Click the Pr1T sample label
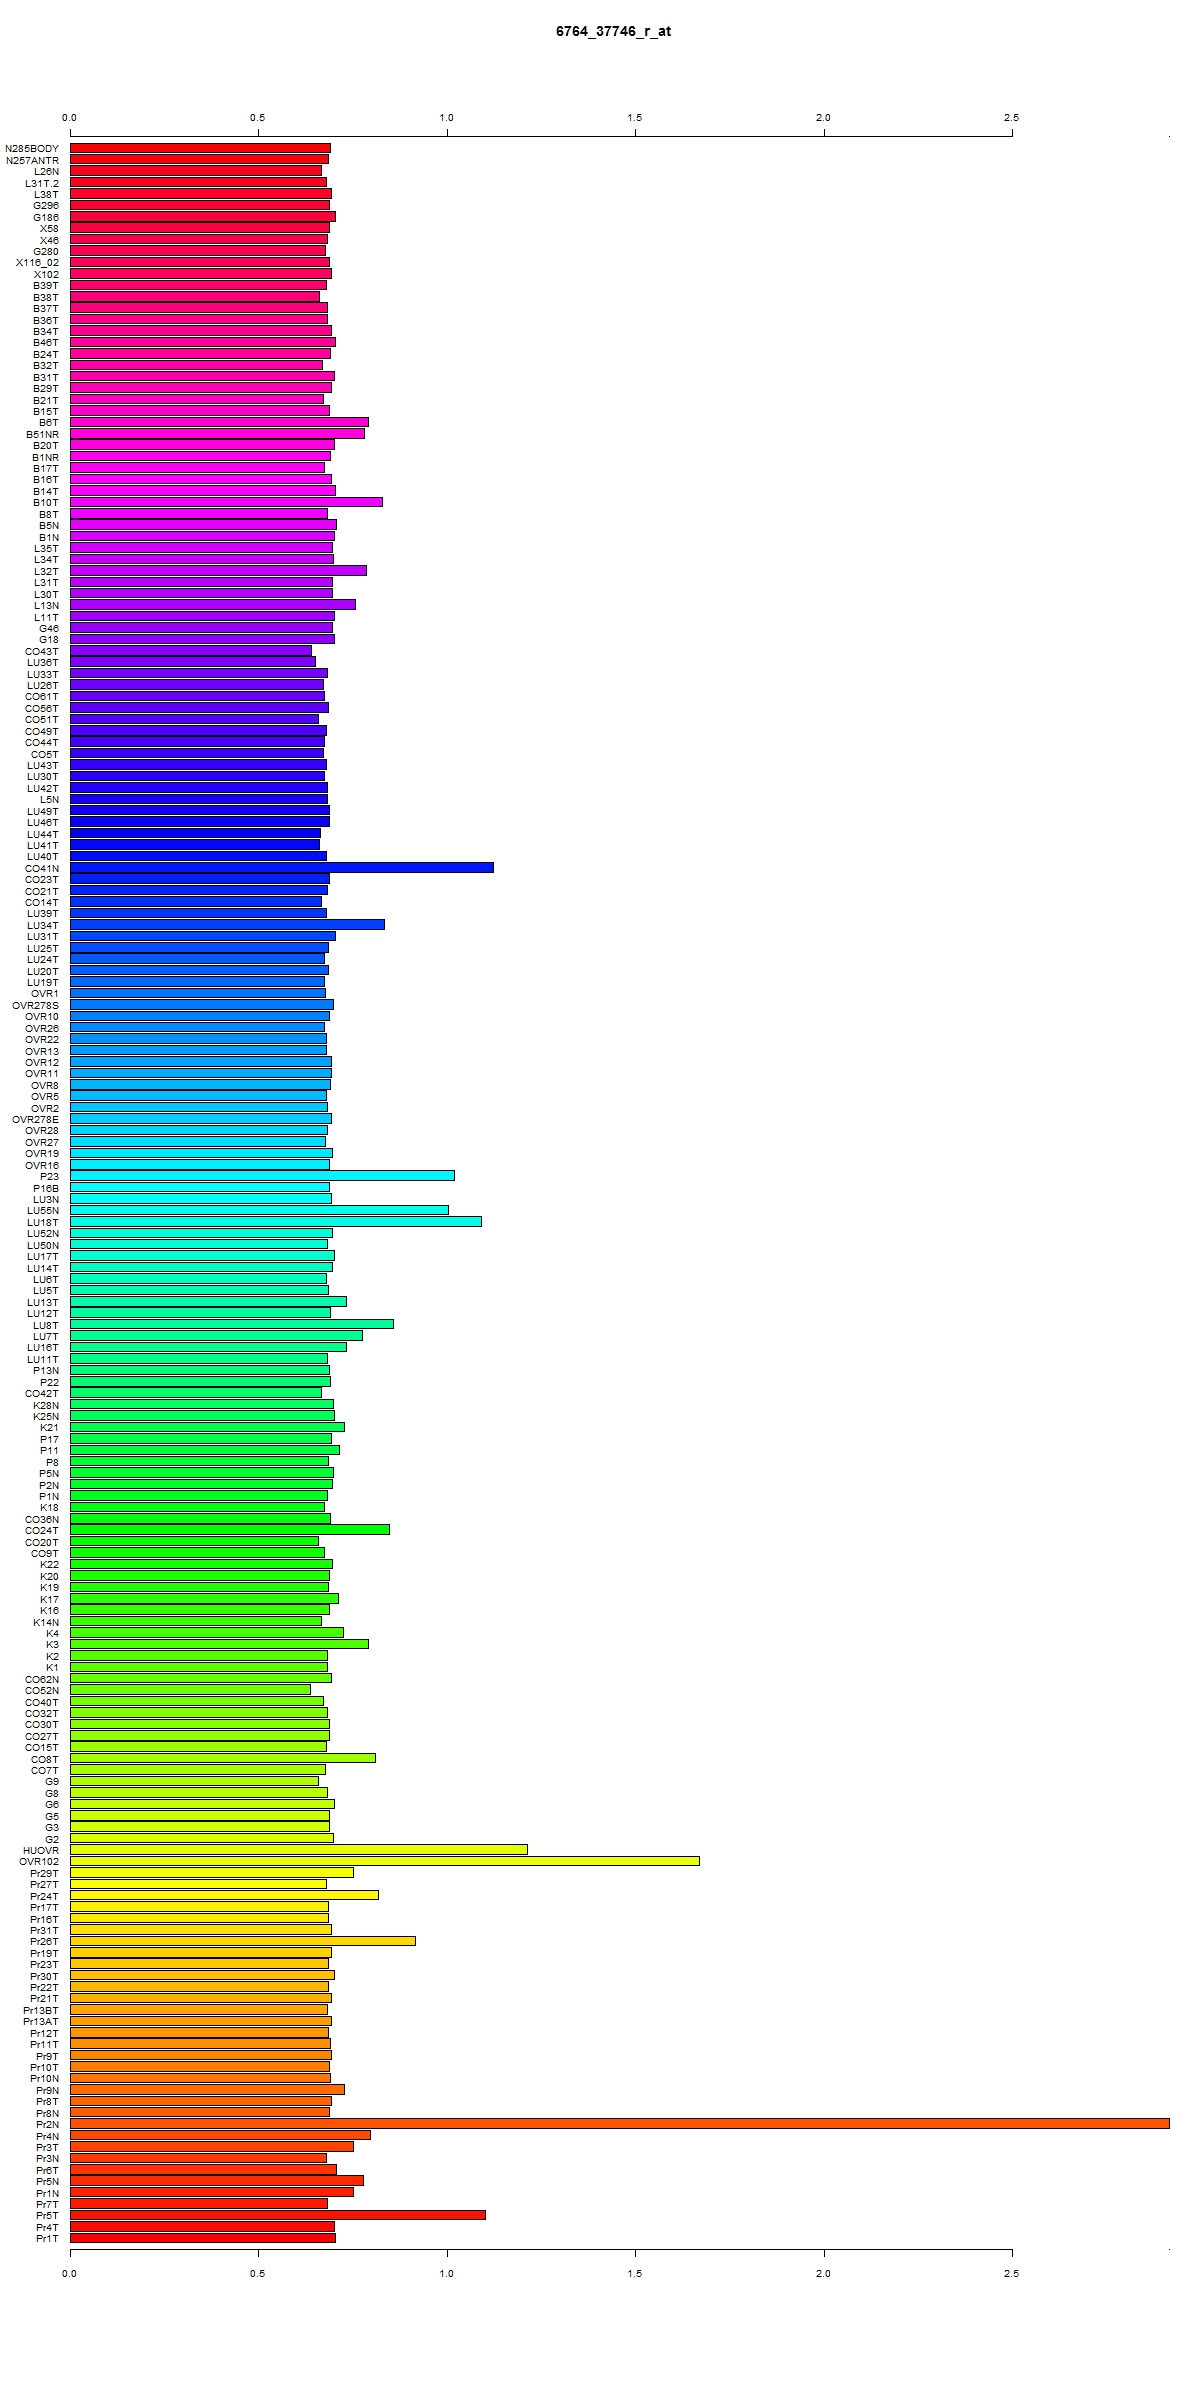Screen dimensions: 1200x2400 point(47,2238)
